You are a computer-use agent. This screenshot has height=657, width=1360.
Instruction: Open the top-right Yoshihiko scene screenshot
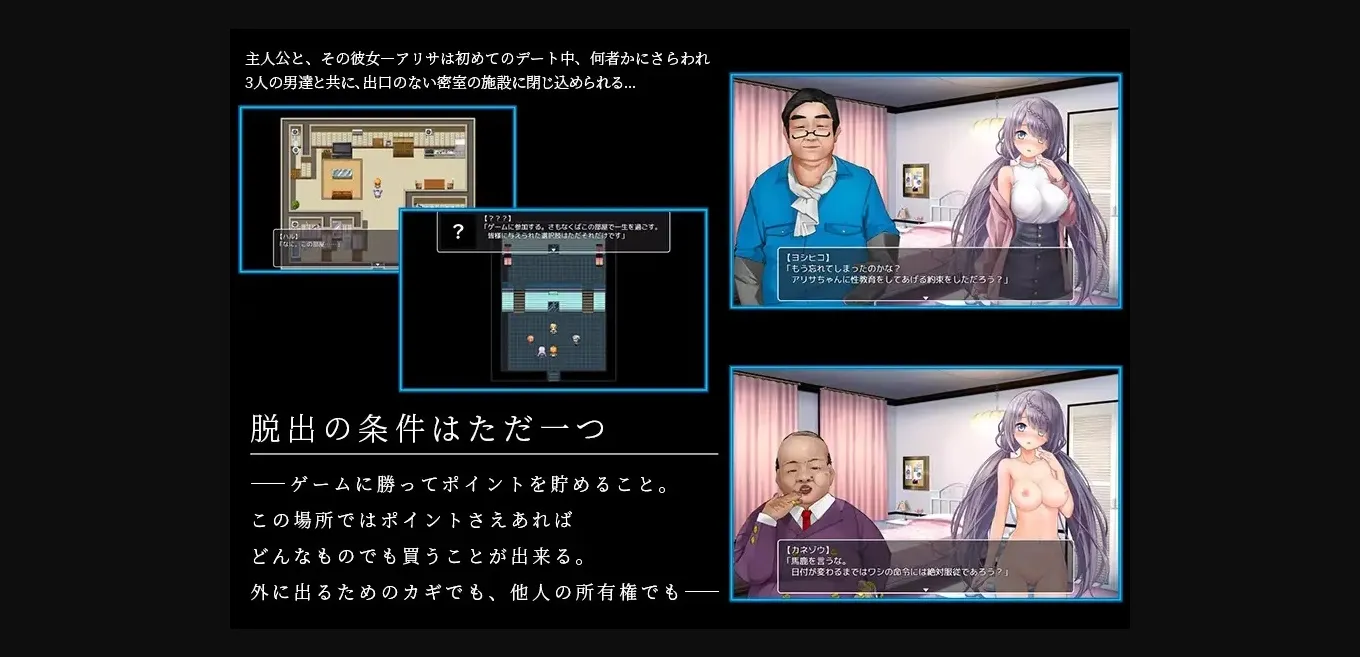pyautogui.click(x=925, y=190)
